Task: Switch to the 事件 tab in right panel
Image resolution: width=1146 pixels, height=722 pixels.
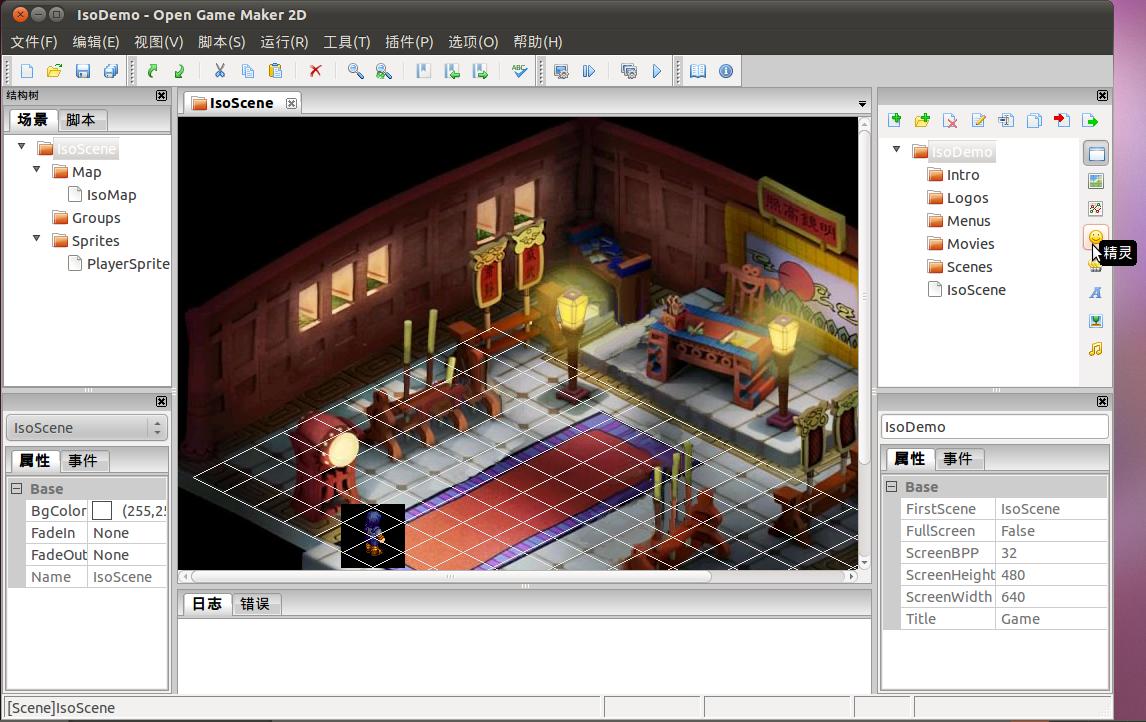Action: pyautogui.click(x=959, y=458)
